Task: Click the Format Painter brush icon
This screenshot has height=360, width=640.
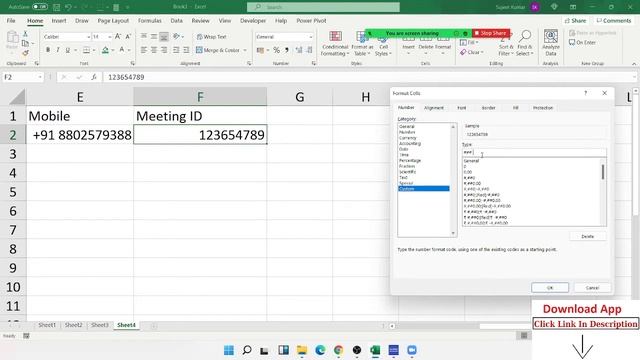Action: (x=25, y=53)
